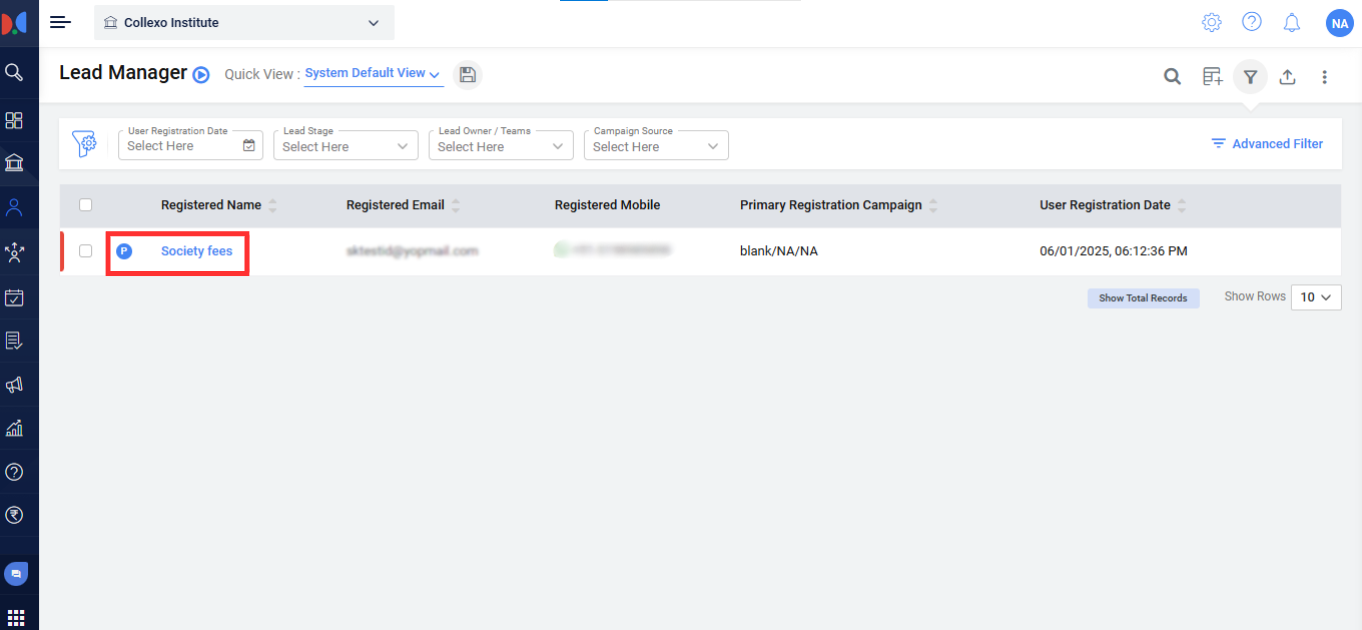Image resolution: width=1362 pixels, height=630 pixels.
Task: Toggle the funnel filter icon in toolbar
Action: pos(1250,77)
